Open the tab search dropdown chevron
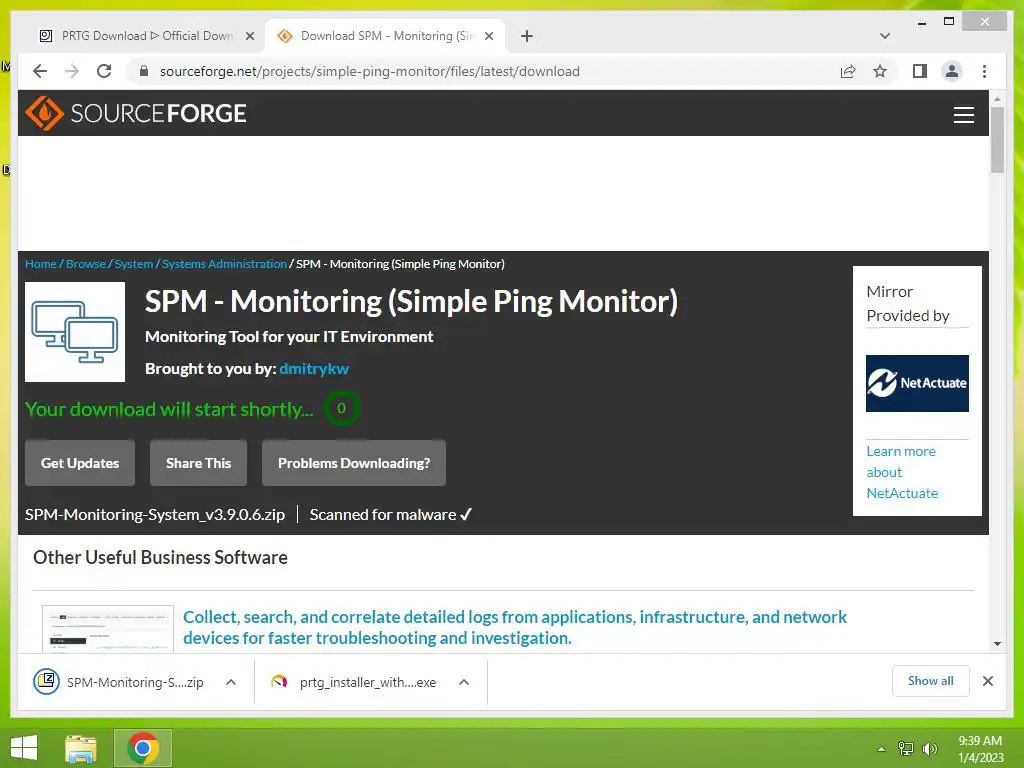 [885, 36]
